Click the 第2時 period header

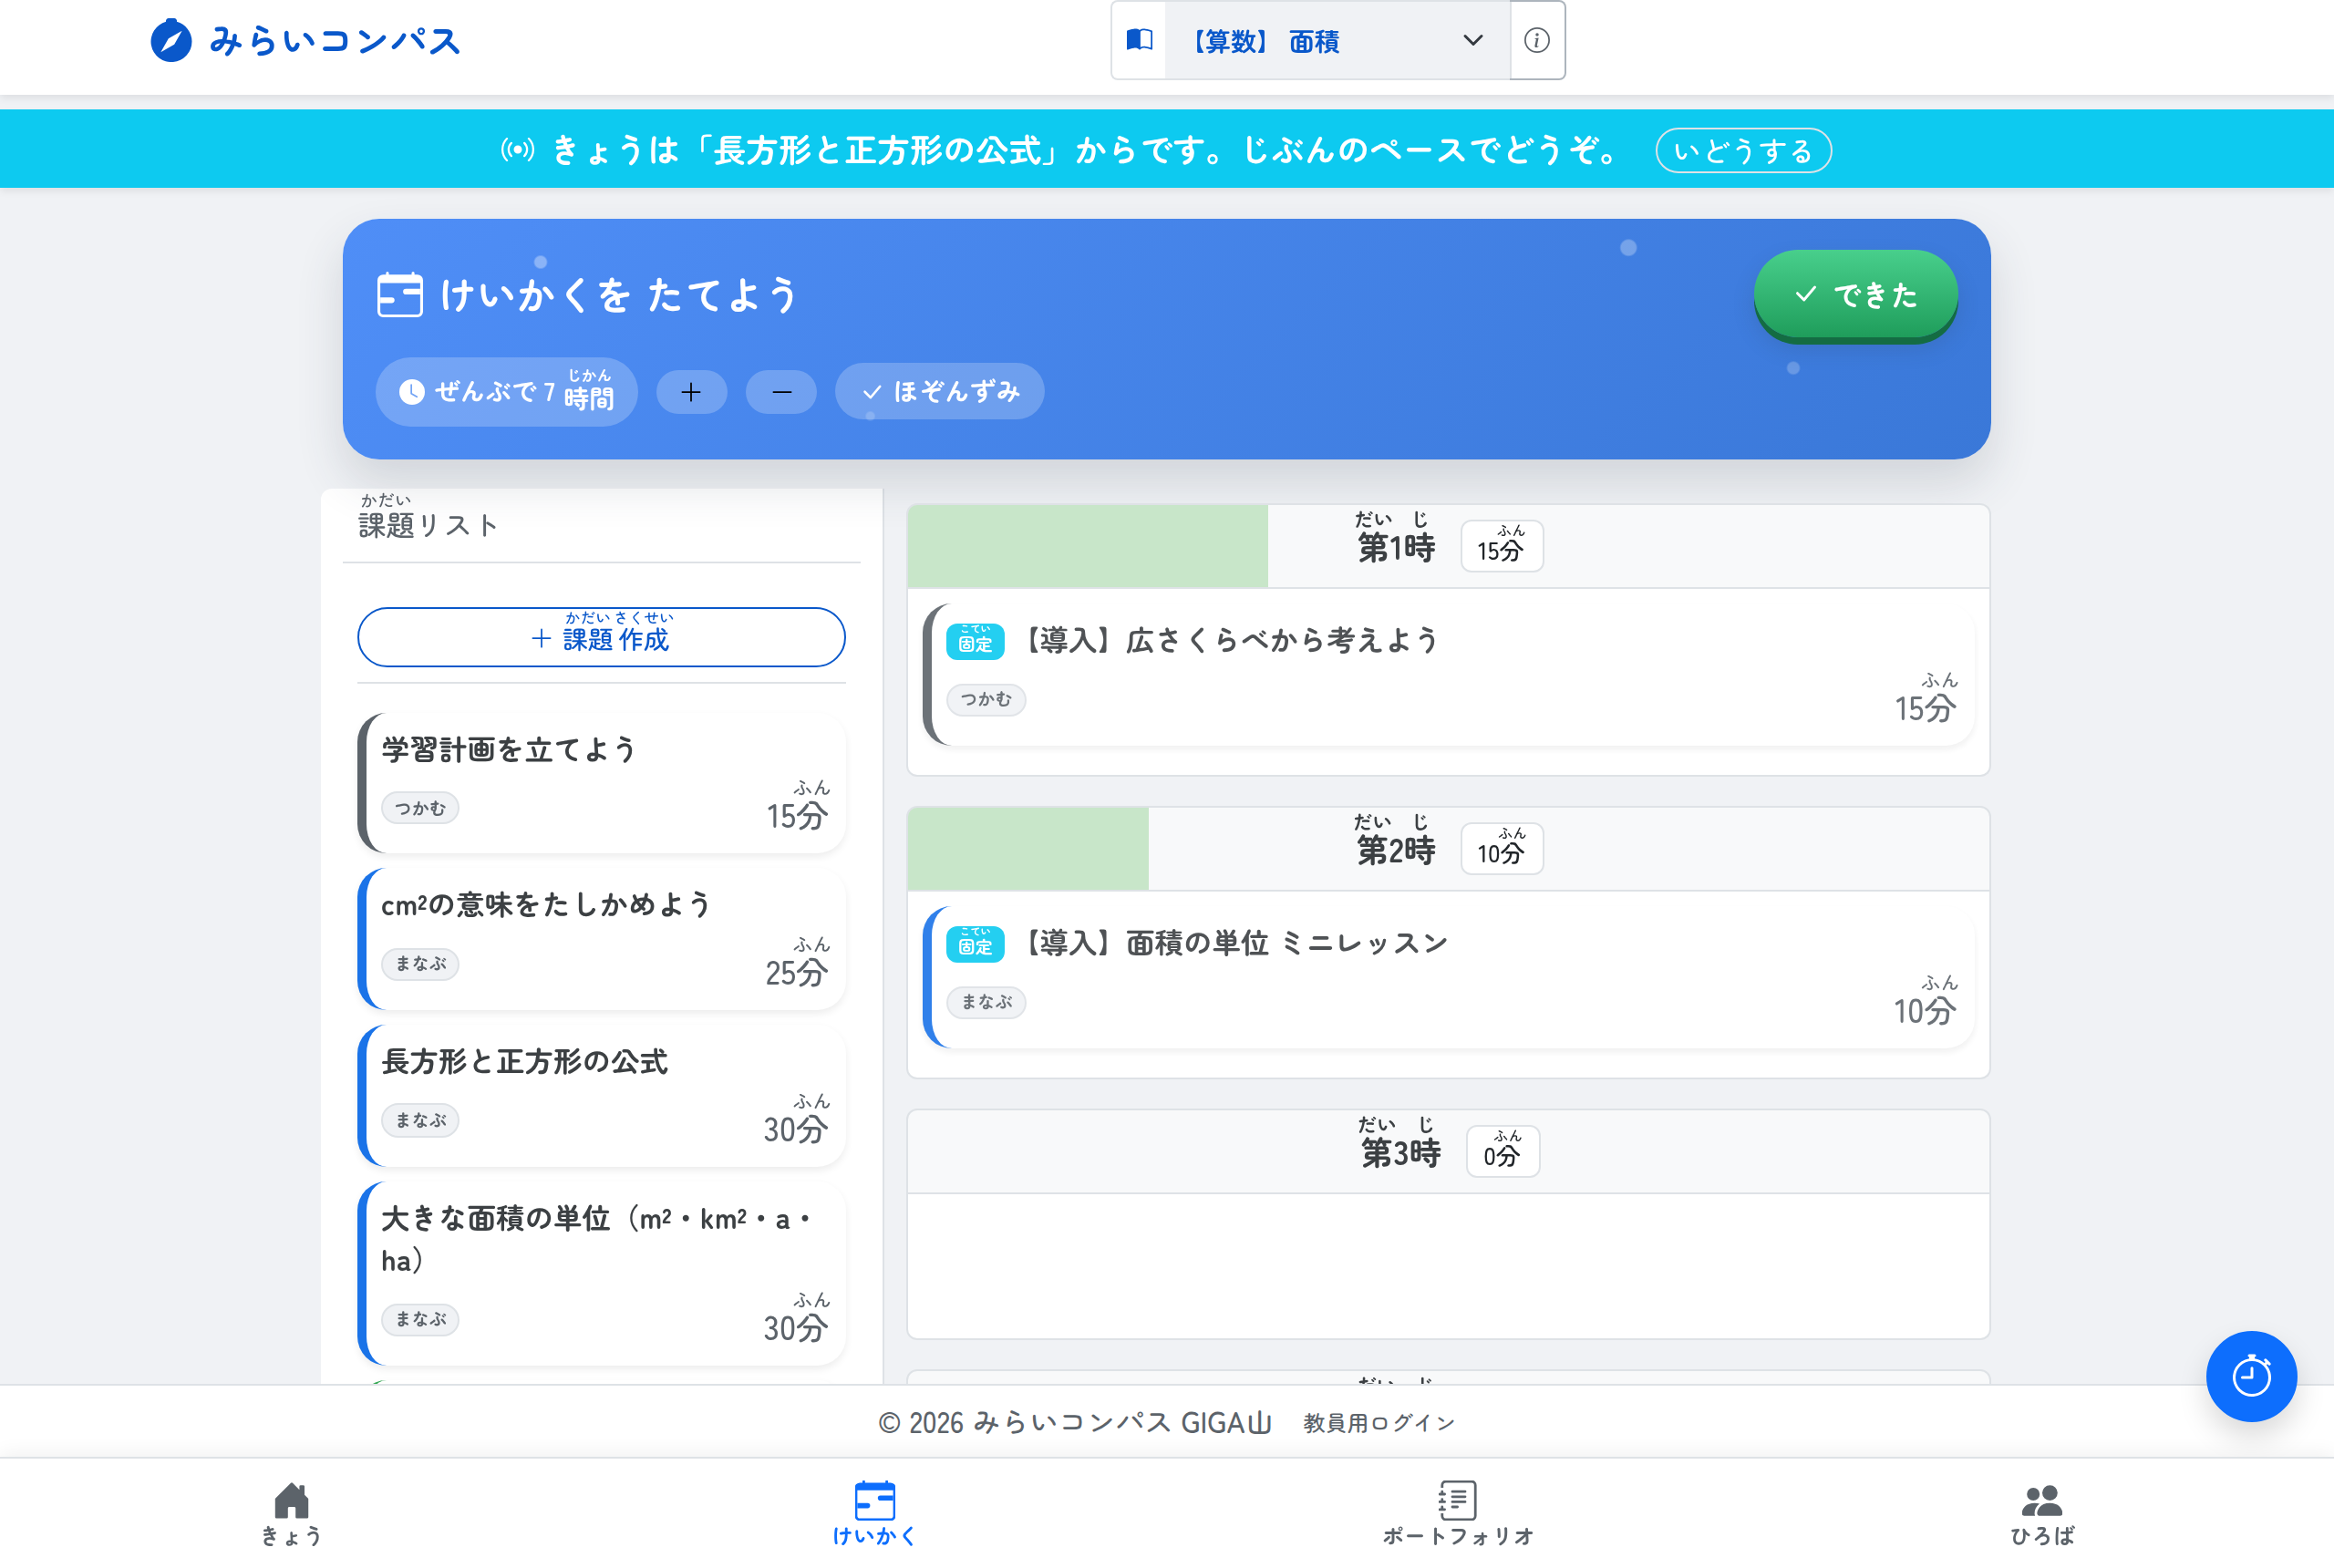coord(1448,849)
